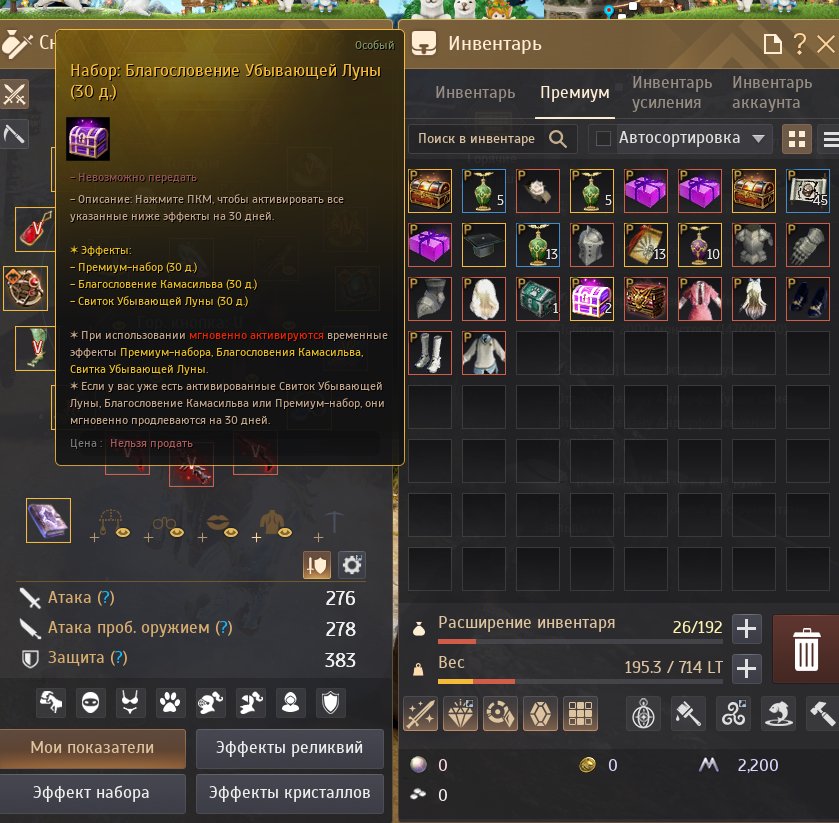Switch to the Инвентарь усиления tab
The image size is (839, 823).
pos(672,92)
